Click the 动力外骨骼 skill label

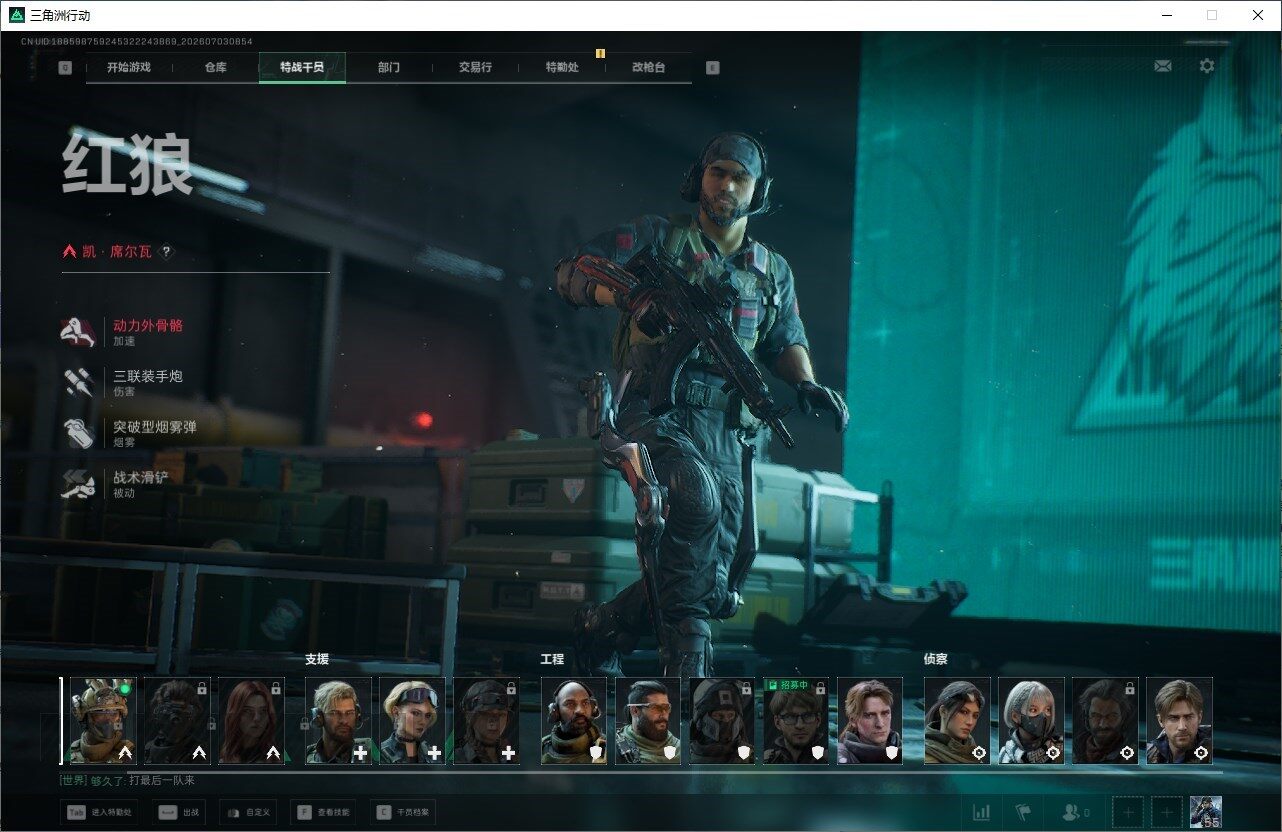pos(148,326)
